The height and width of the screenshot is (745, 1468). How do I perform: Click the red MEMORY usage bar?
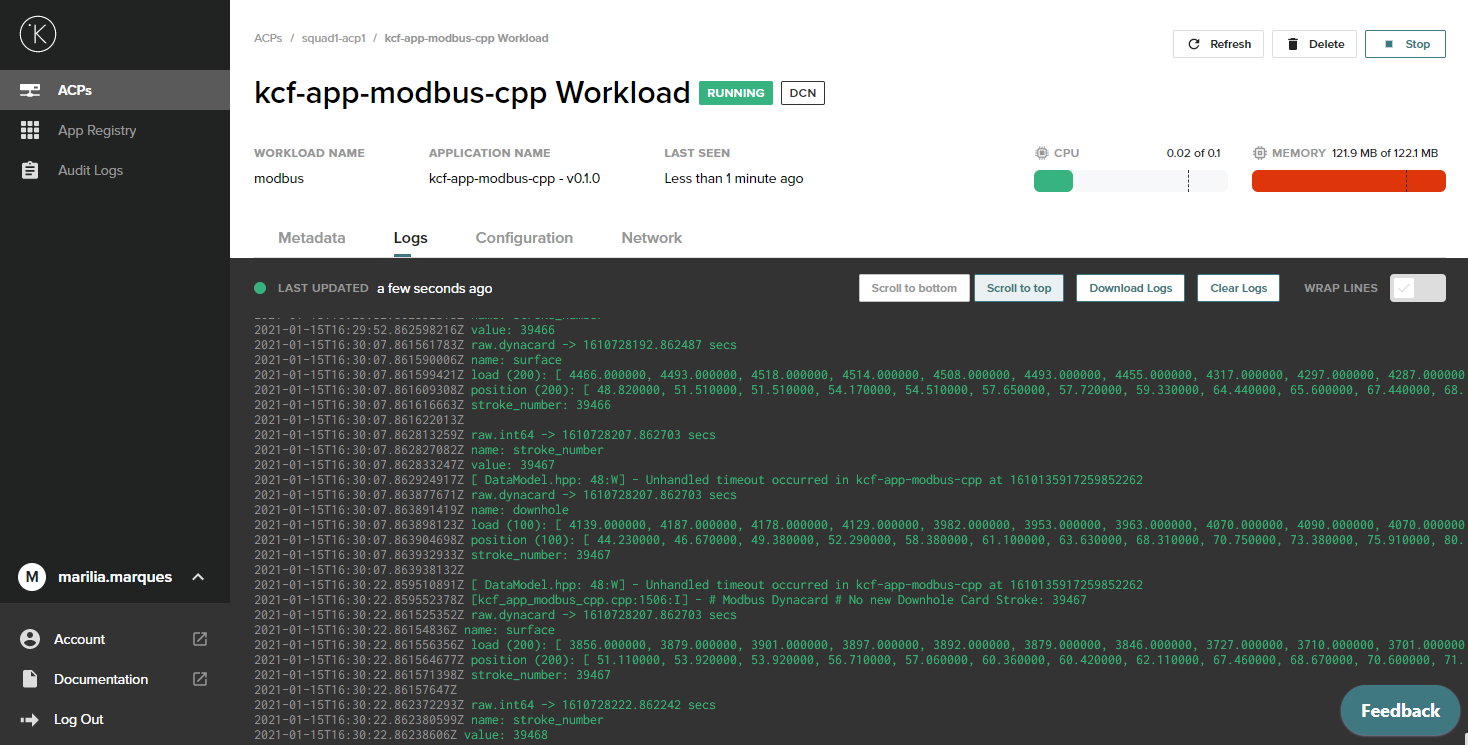1349,181
